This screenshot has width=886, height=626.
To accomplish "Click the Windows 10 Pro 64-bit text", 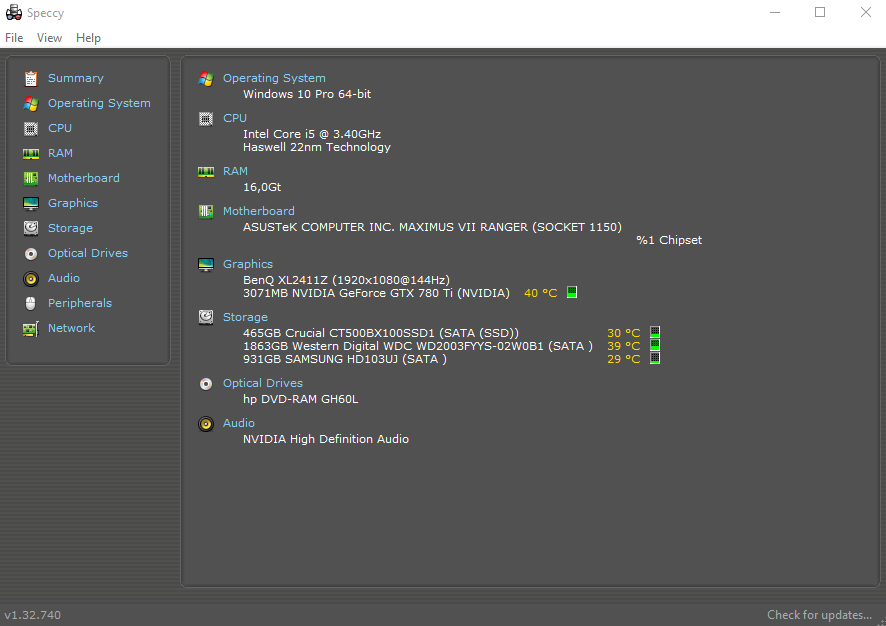I will click(307, 94).
